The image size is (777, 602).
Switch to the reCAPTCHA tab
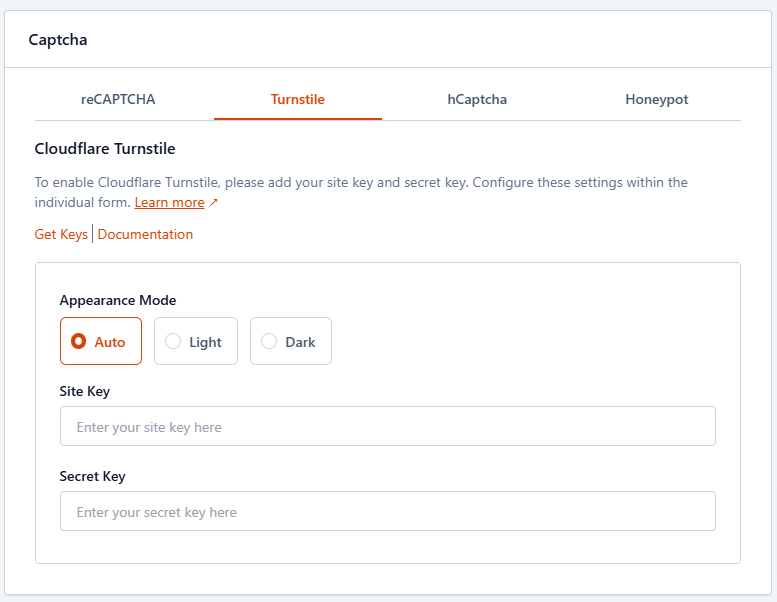tap(118, 99)
